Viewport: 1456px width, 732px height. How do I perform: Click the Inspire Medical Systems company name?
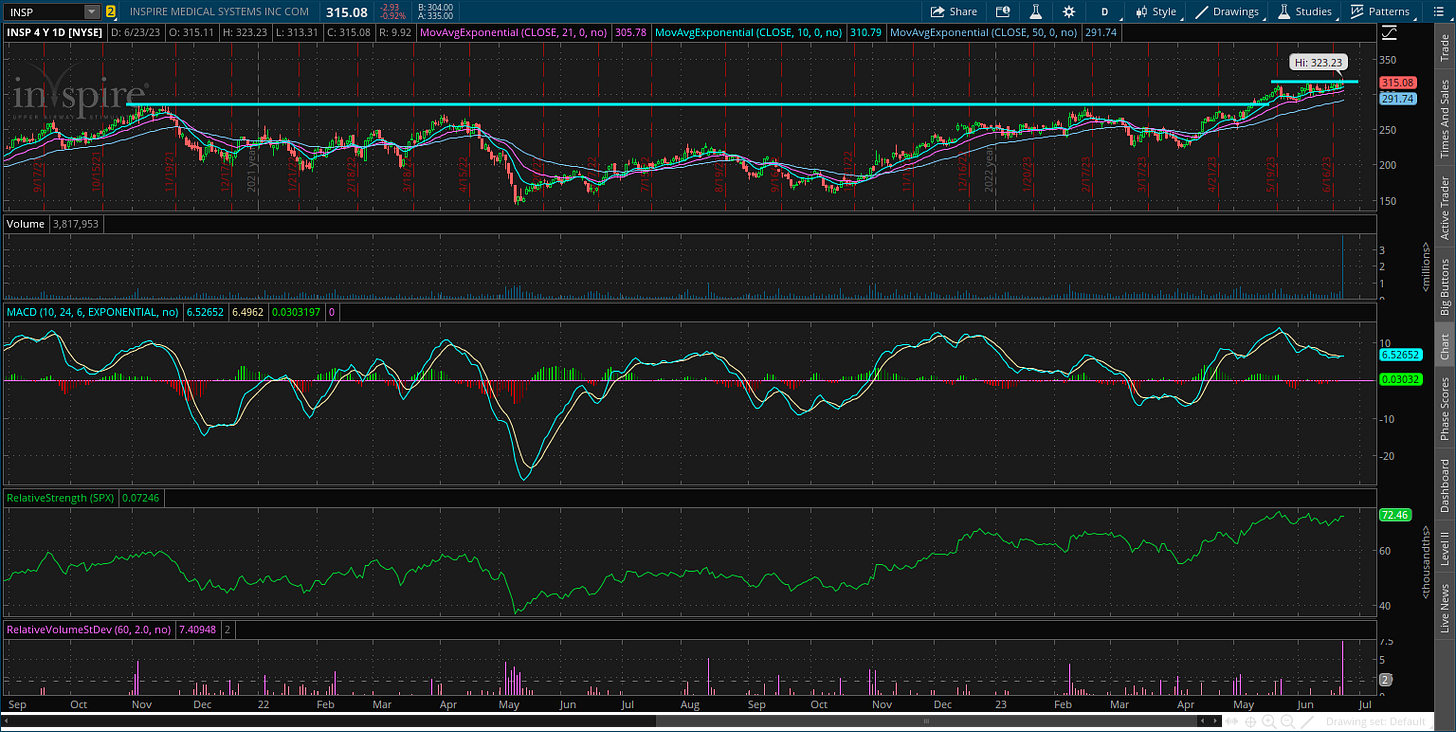click(218, 12)
